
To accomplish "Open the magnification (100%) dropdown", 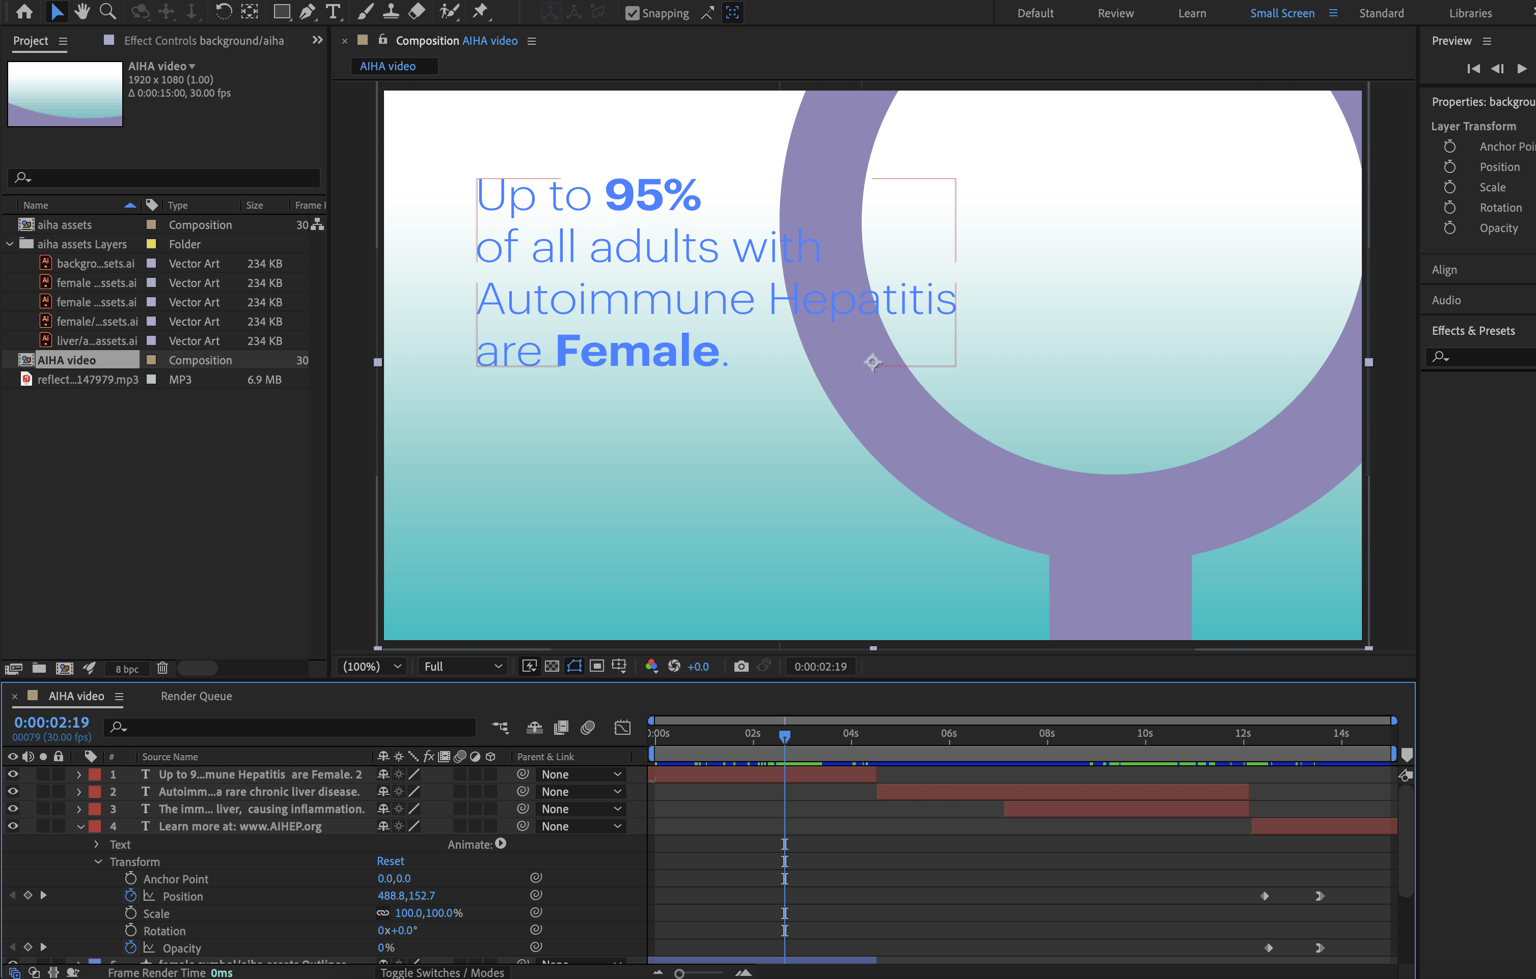I will coord(373,666).
